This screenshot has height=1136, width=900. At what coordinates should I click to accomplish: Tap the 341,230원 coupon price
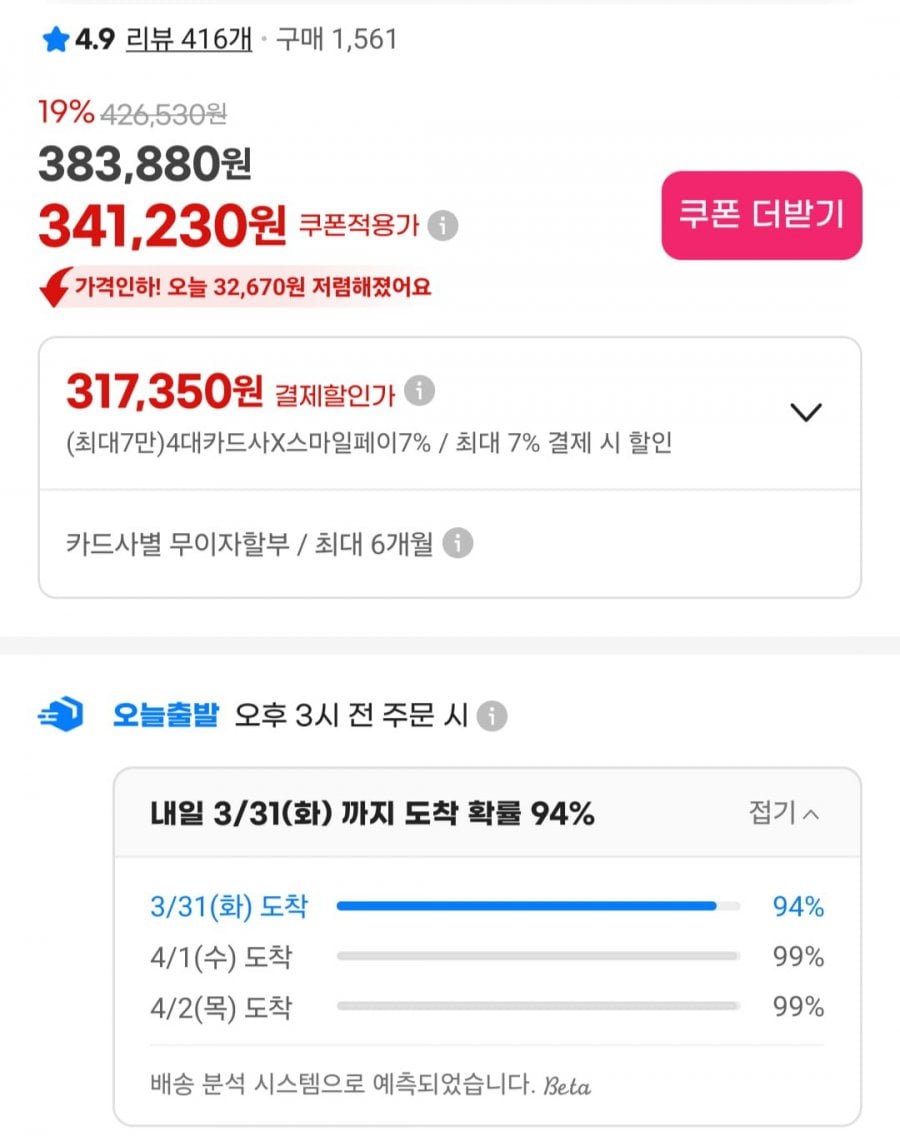coord(162,227)
